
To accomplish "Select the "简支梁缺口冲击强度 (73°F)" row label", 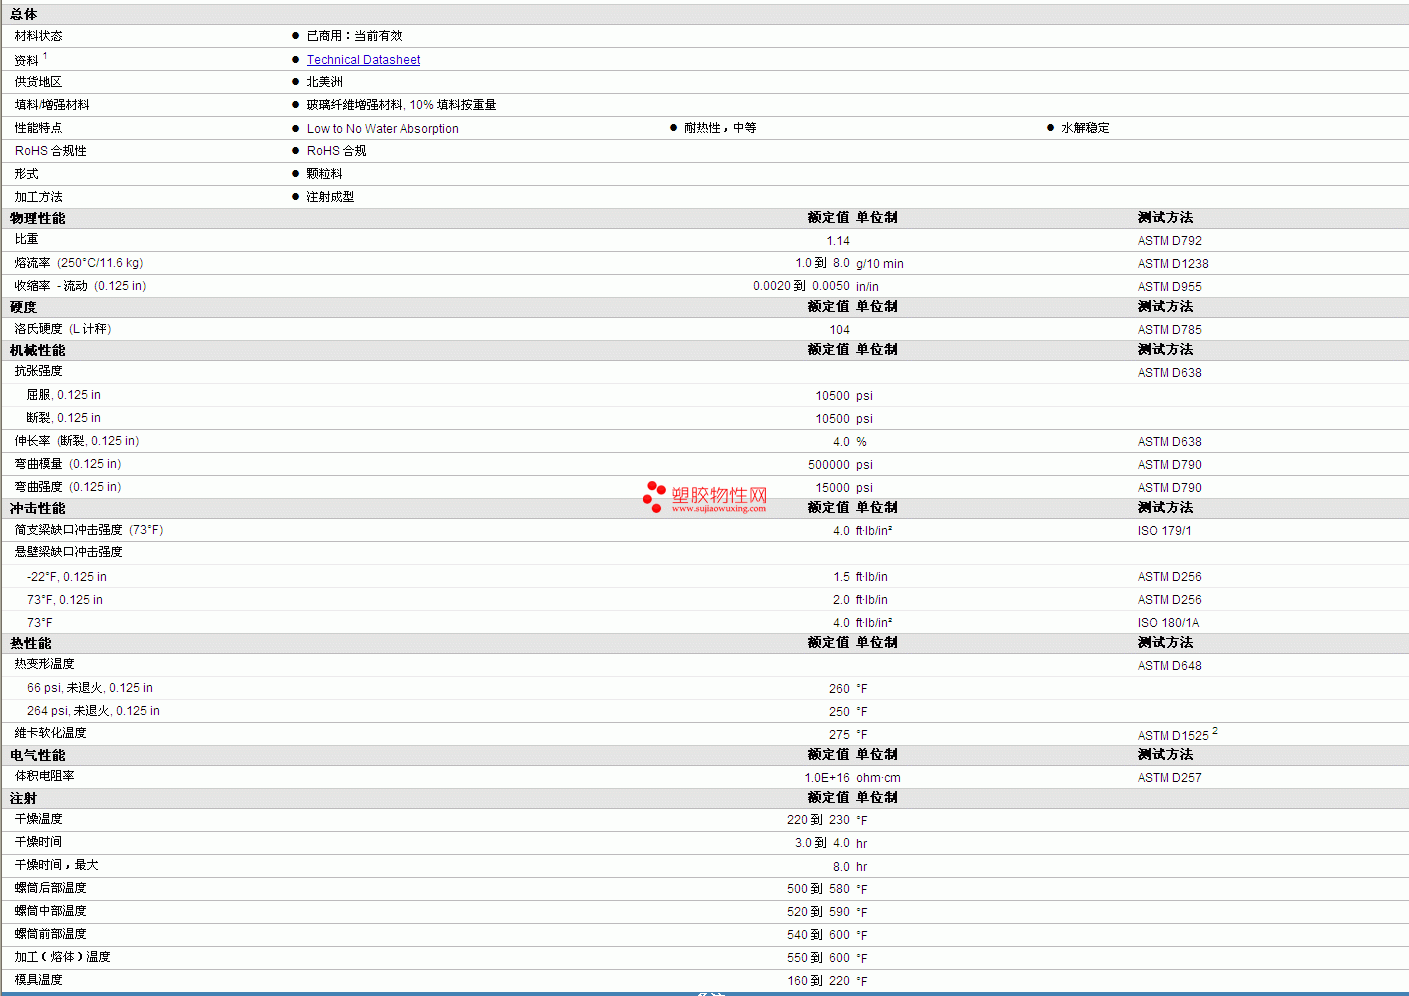I will pos(89,530).
